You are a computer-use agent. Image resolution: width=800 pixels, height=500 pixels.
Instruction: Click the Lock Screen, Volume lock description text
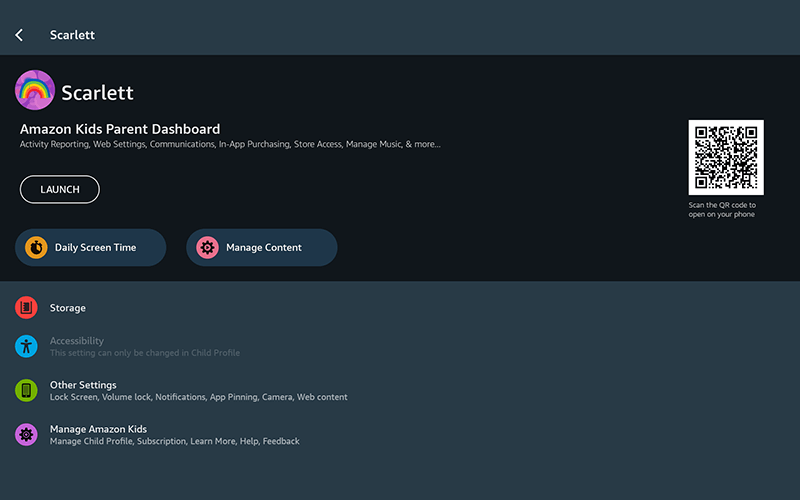coord(199,397)
